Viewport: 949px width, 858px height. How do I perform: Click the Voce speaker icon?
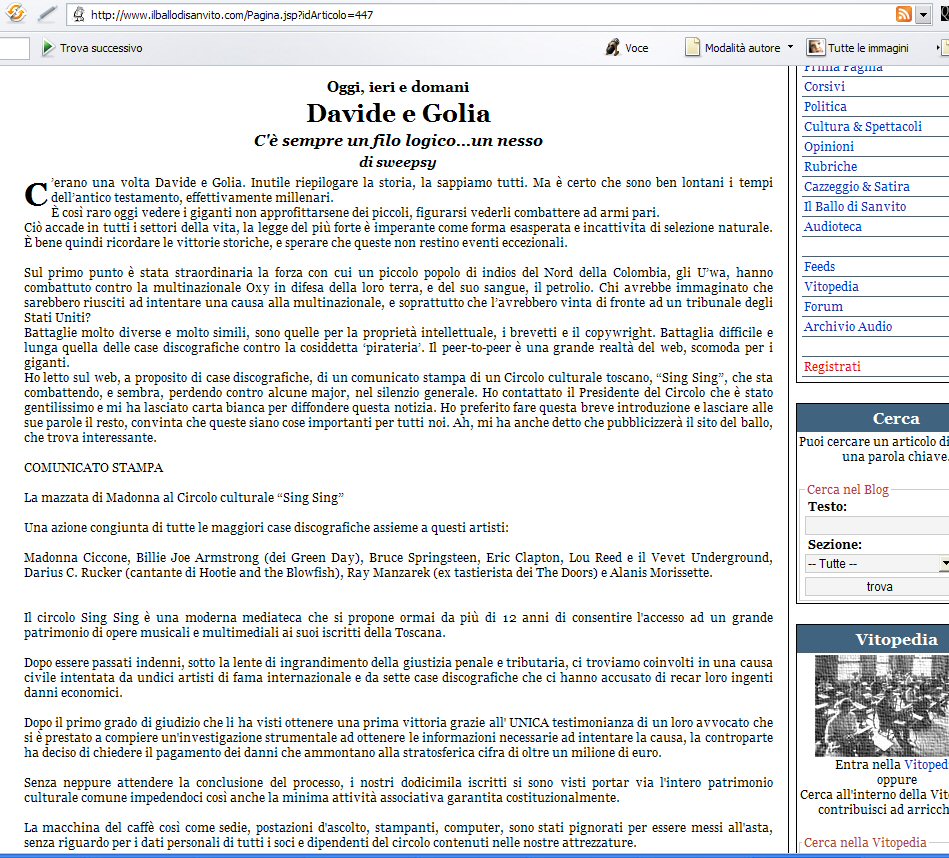pos(613,48)
